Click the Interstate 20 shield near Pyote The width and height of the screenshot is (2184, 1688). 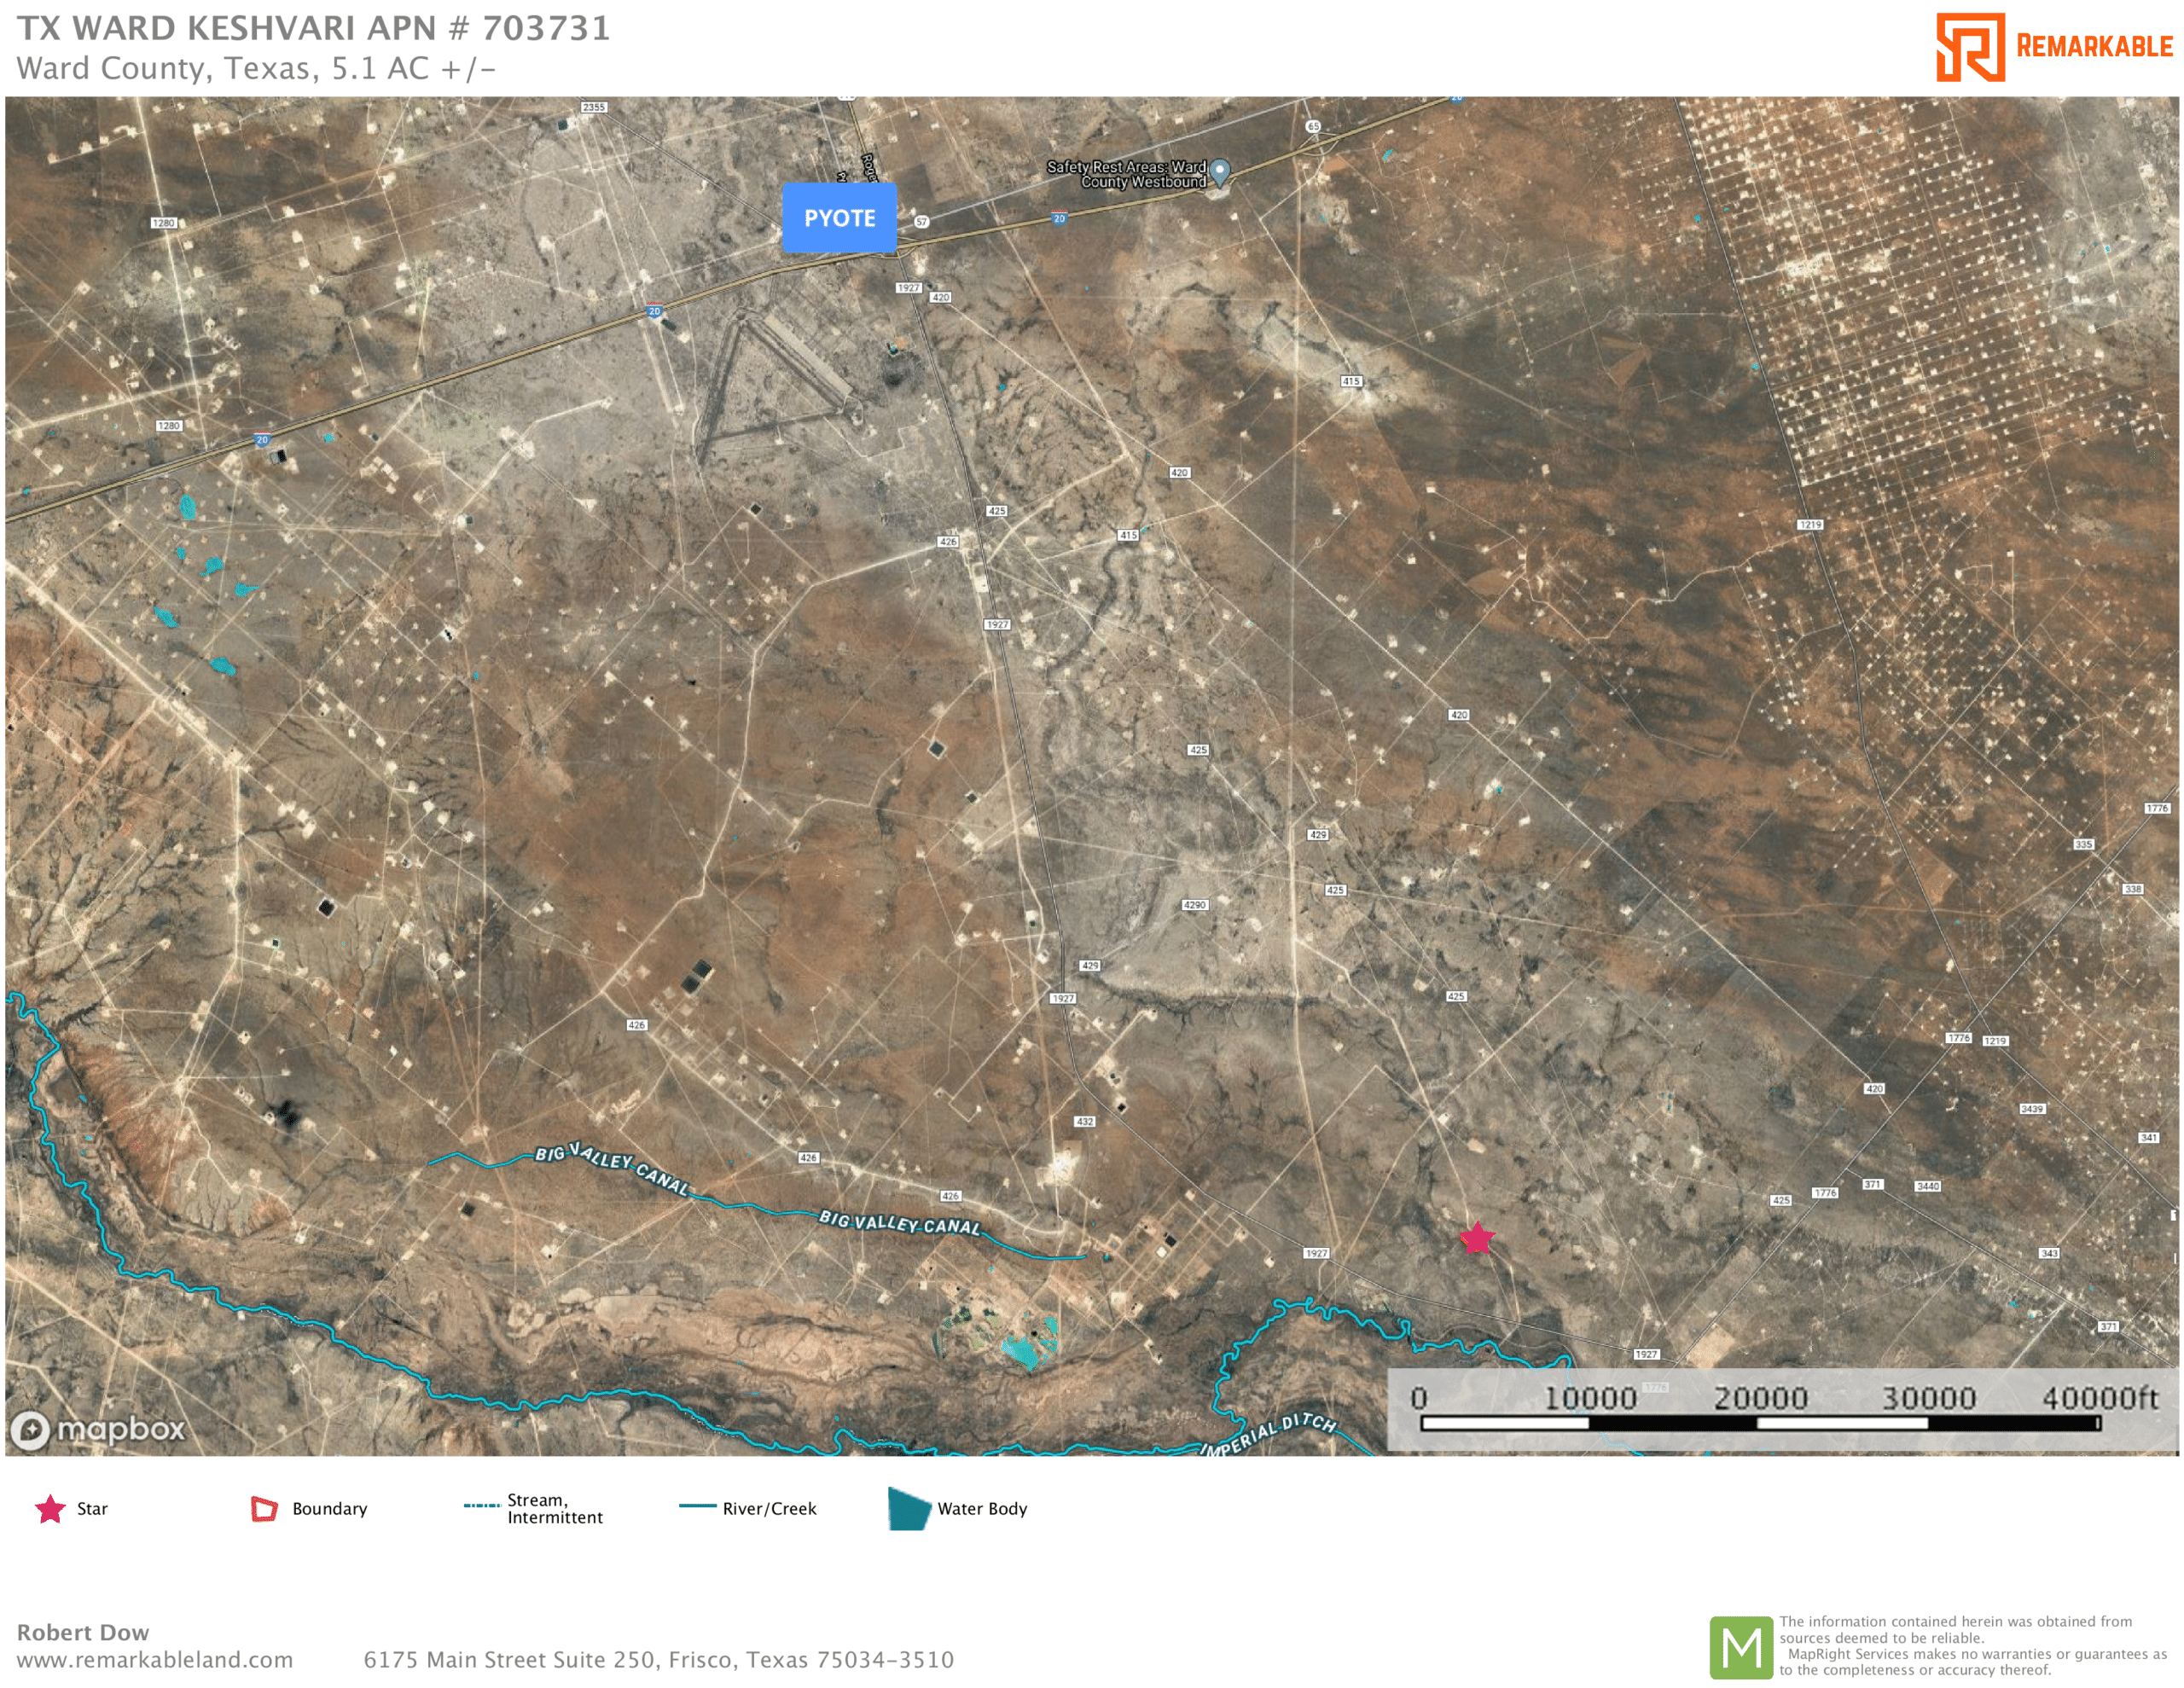(x=654, y=312)
